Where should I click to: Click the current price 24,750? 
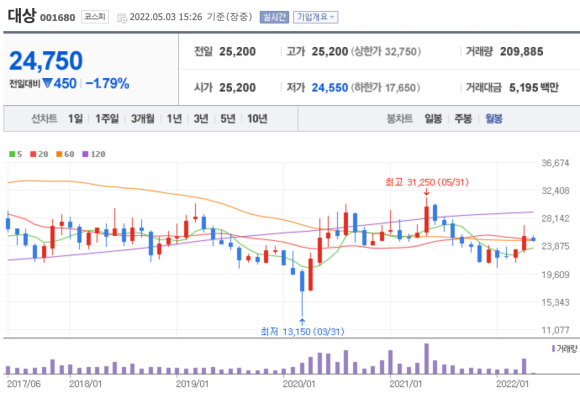point(46,61)
